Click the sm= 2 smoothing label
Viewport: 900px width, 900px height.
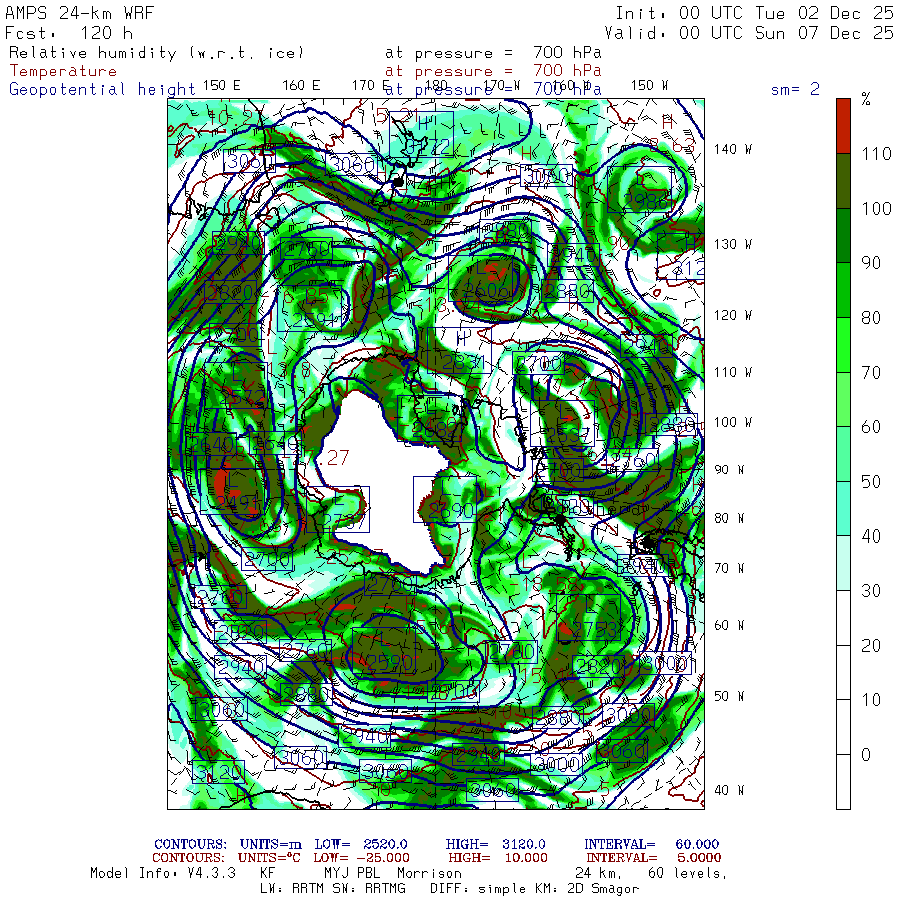(x=795, y=89)
